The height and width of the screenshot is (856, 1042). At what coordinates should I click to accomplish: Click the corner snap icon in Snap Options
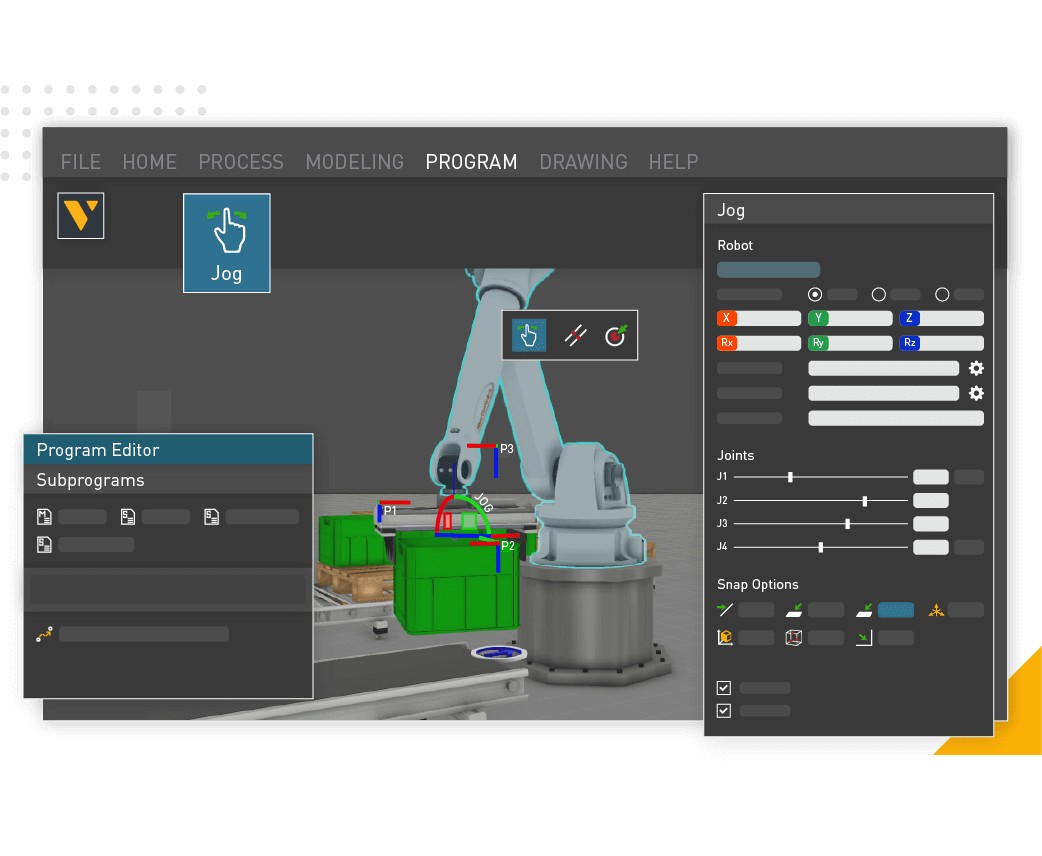pyautogui.click(x=863, y=637)
